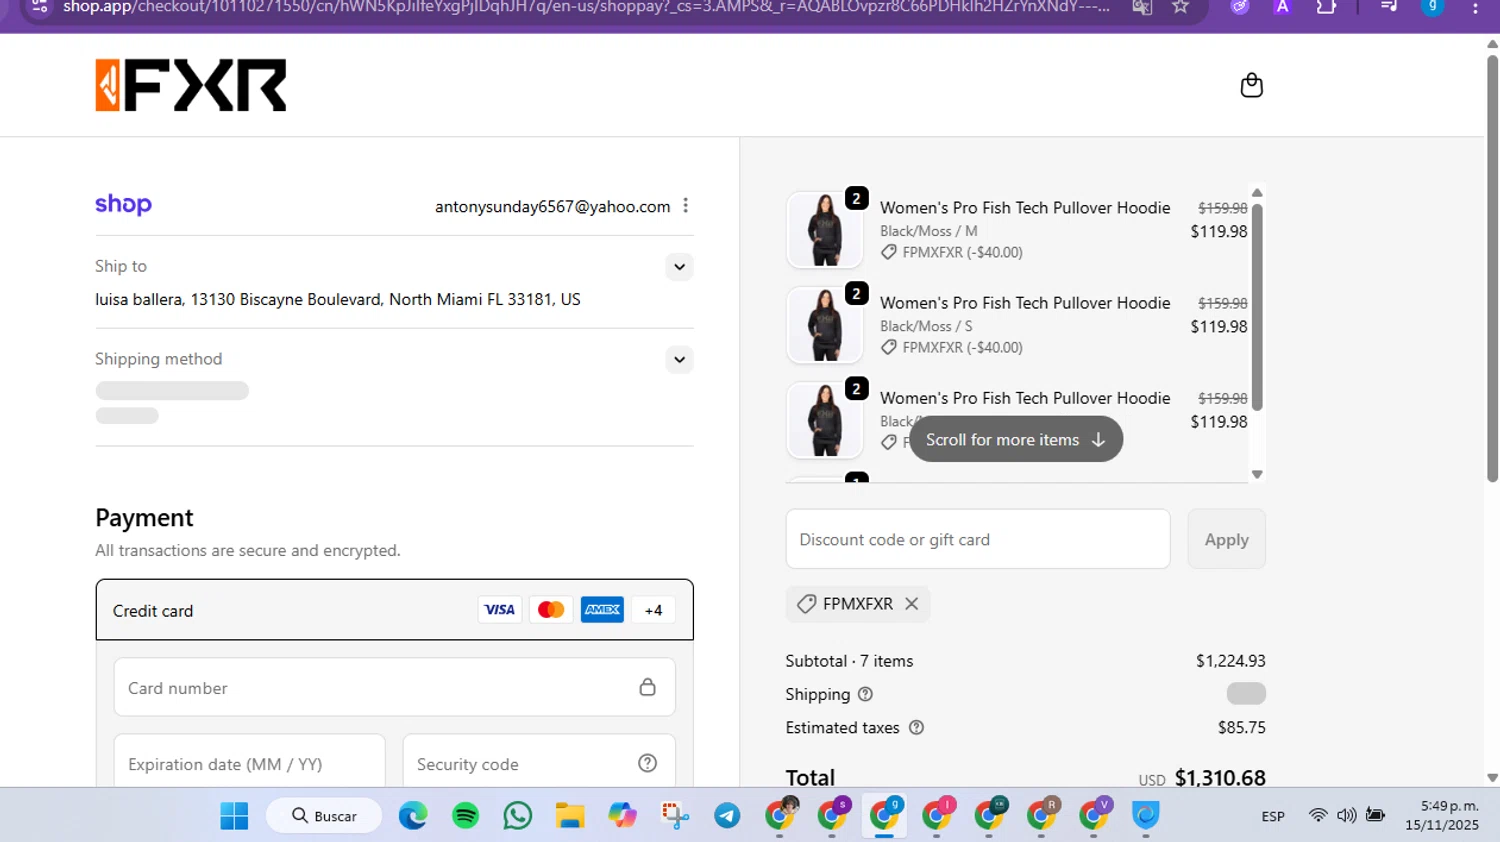Open the Windows Start menu
The height and width of the screenshot is (842, 1500).
(234, 816)
